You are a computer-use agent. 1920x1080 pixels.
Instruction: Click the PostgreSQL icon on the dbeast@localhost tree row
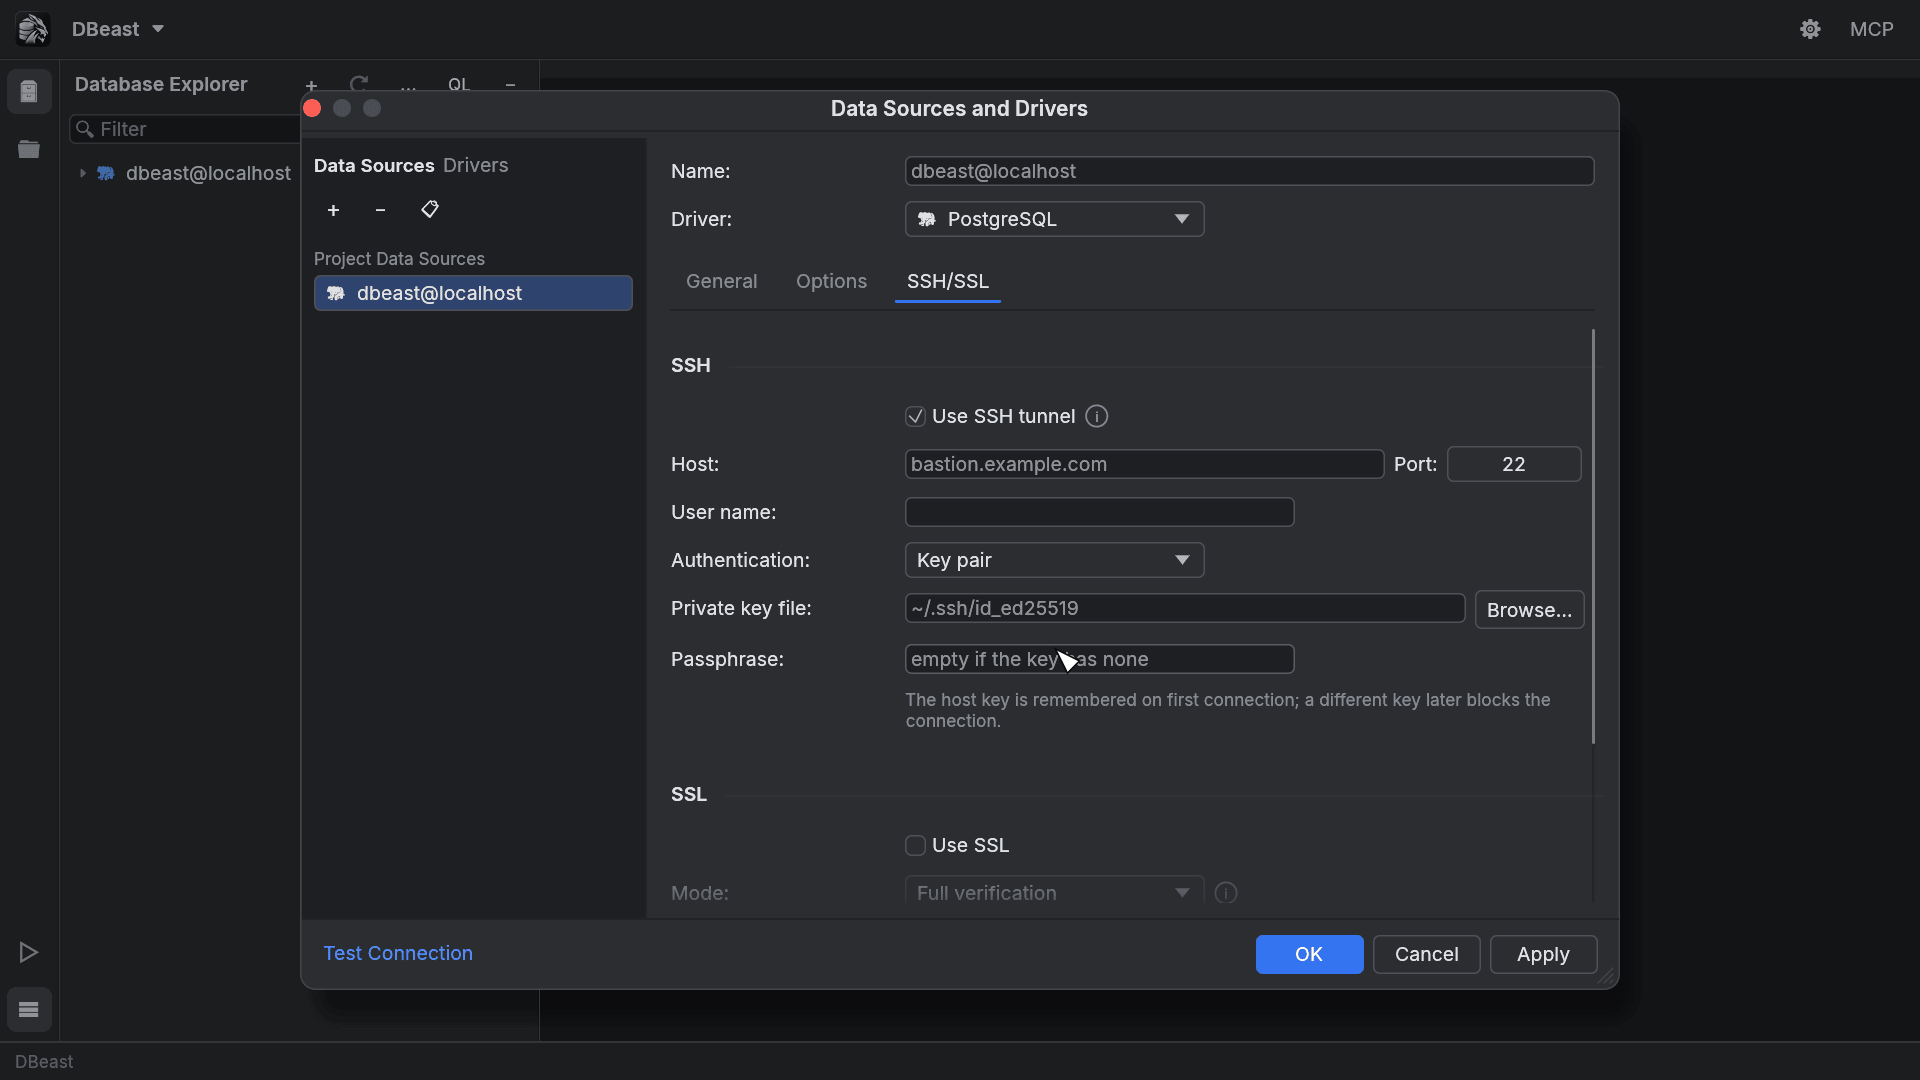pyautogui.click(x=106, y=173)
